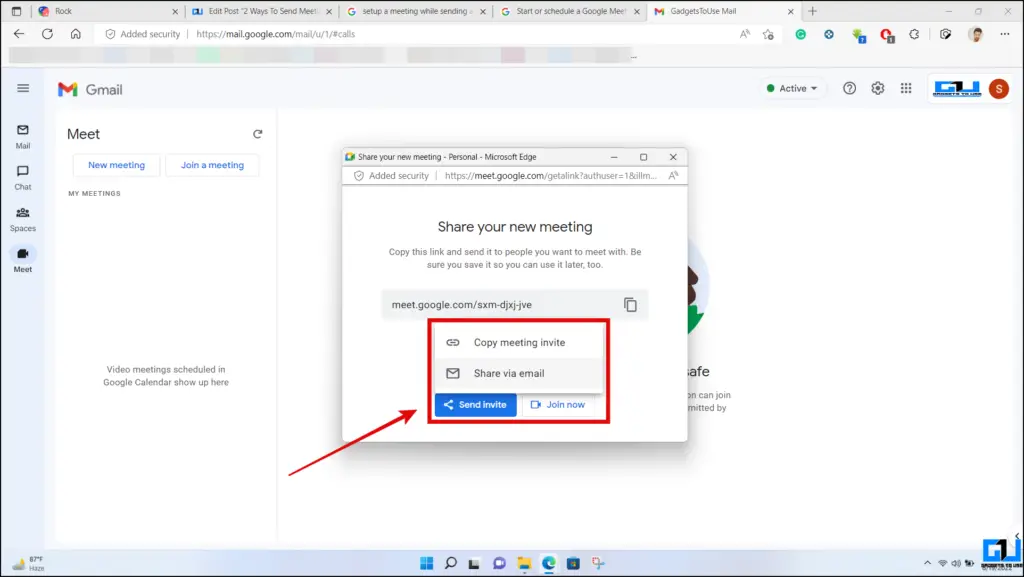Close the Share your new meeting popup window
Screen dimensions: 1024x577
pos(673,157)
